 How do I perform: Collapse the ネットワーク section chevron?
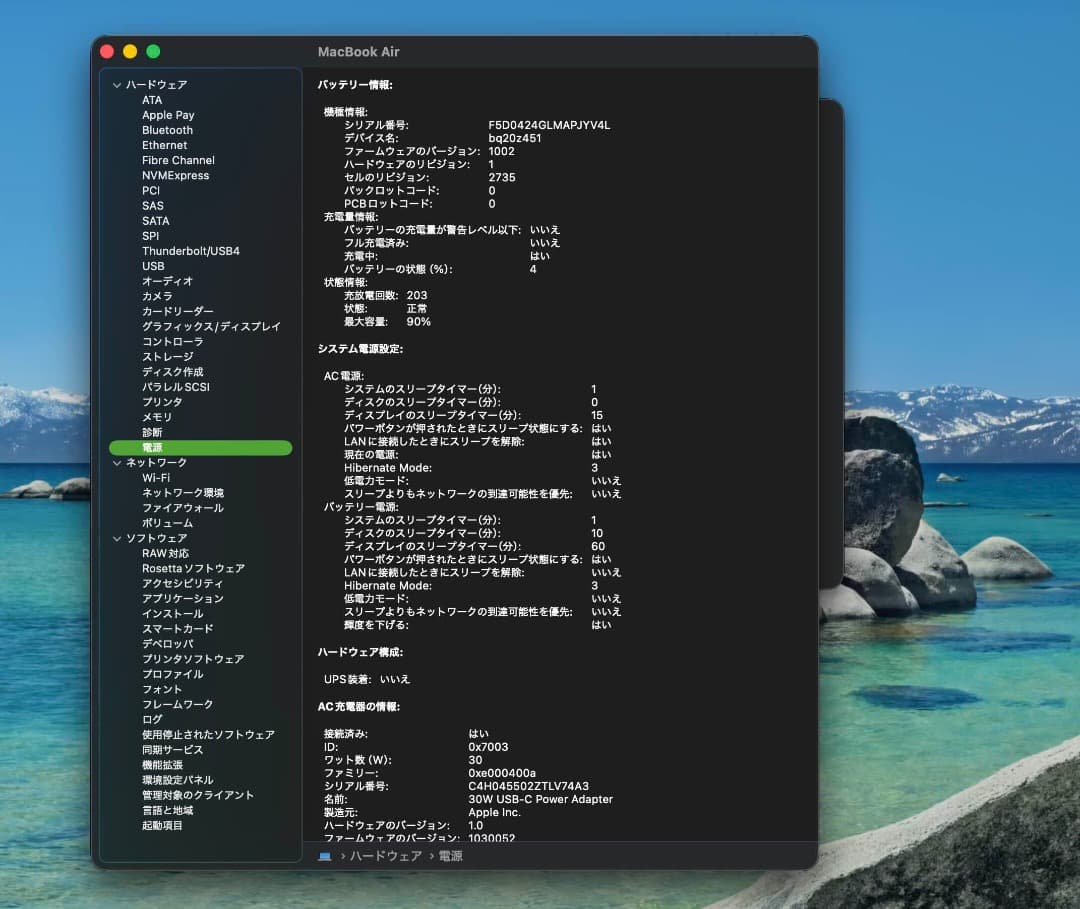[x=117, y=463]
